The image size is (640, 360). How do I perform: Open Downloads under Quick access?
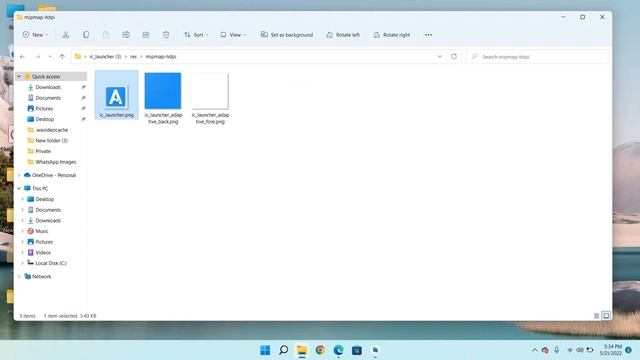coord(48,87)
